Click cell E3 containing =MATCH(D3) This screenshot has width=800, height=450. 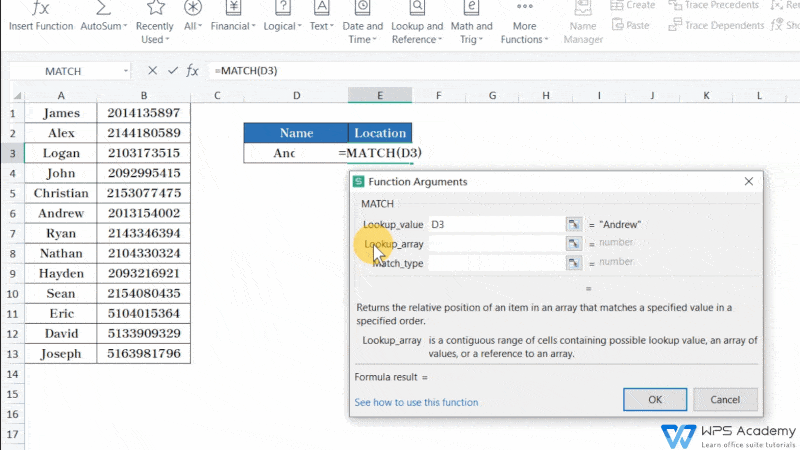380,153
